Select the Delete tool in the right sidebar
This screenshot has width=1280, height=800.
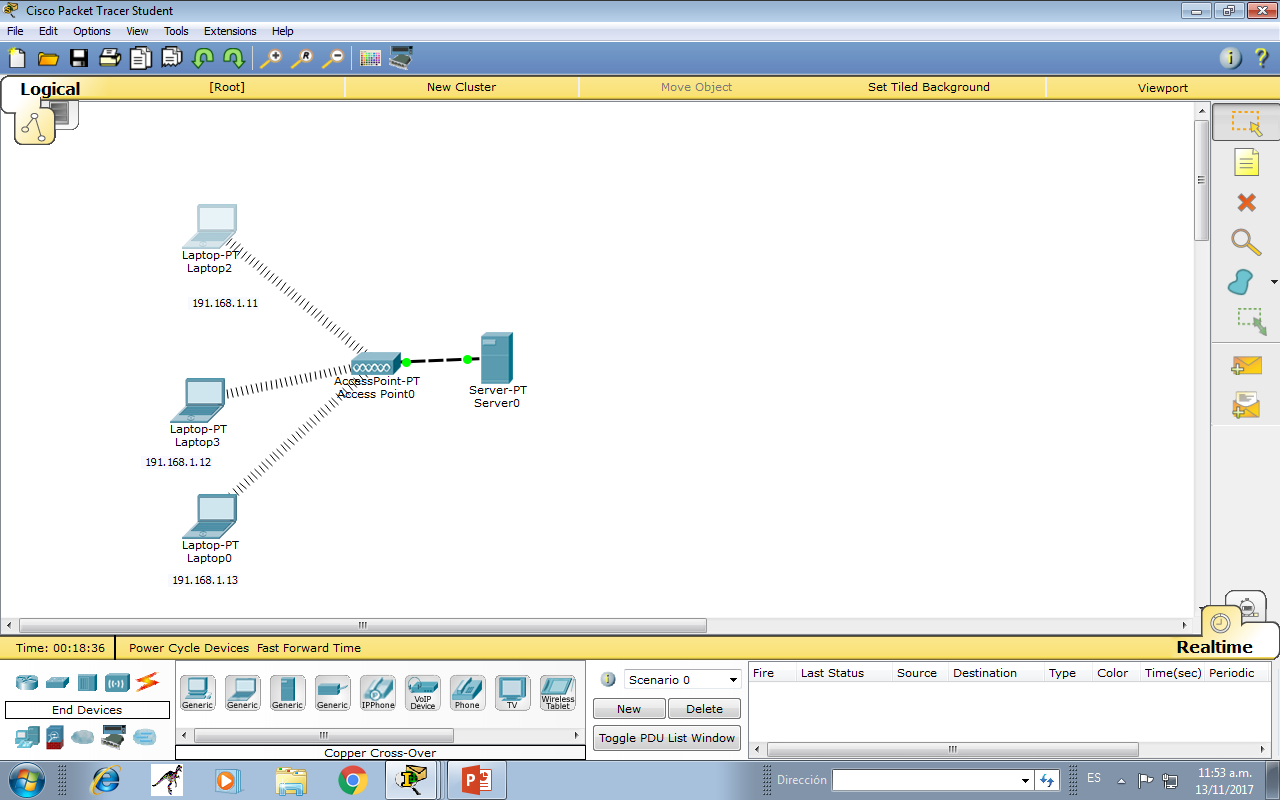pos(1245,202)
